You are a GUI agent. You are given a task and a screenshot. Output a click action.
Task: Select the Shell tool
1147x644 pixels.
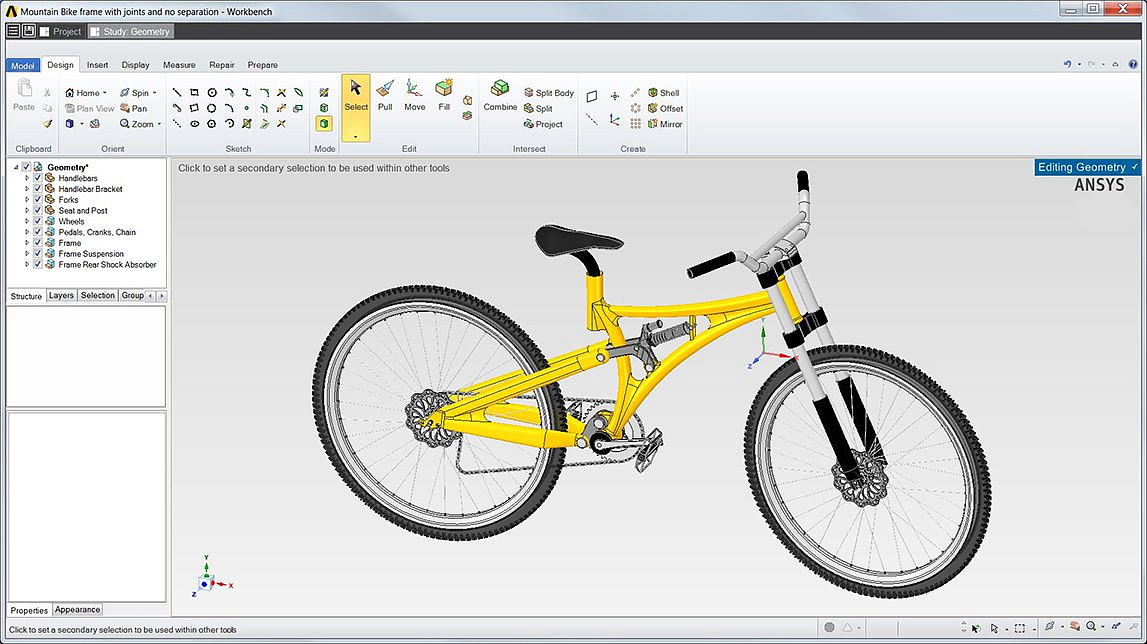663,93
